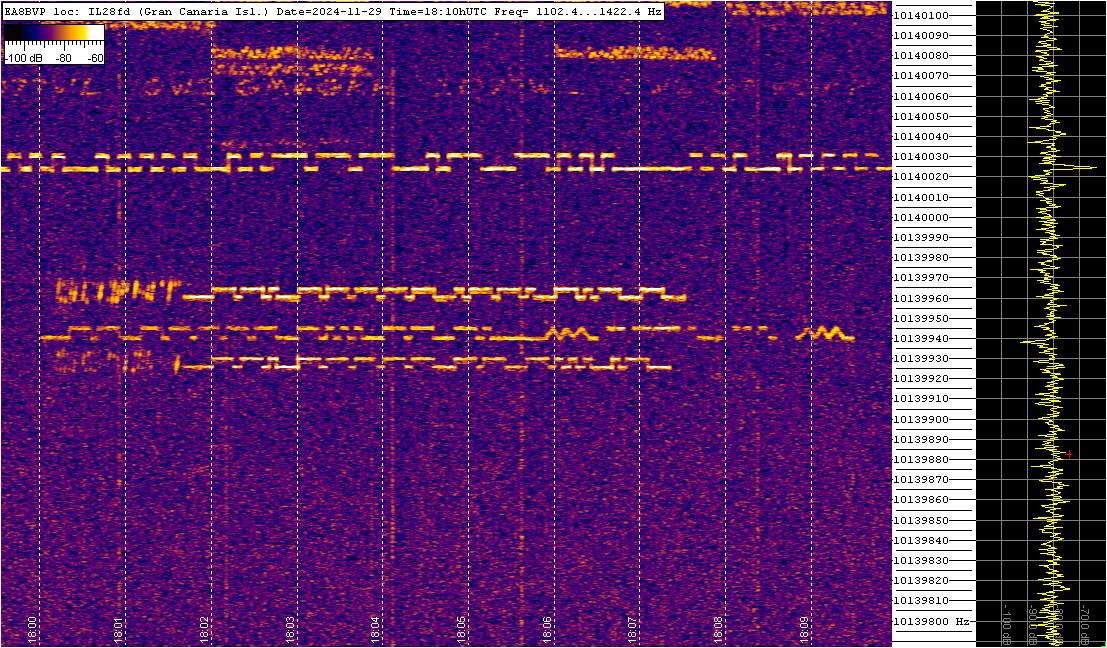Click the 10139910 frequency label
The height and width of the screenshot is (648, 1107).
click(921, 399)
